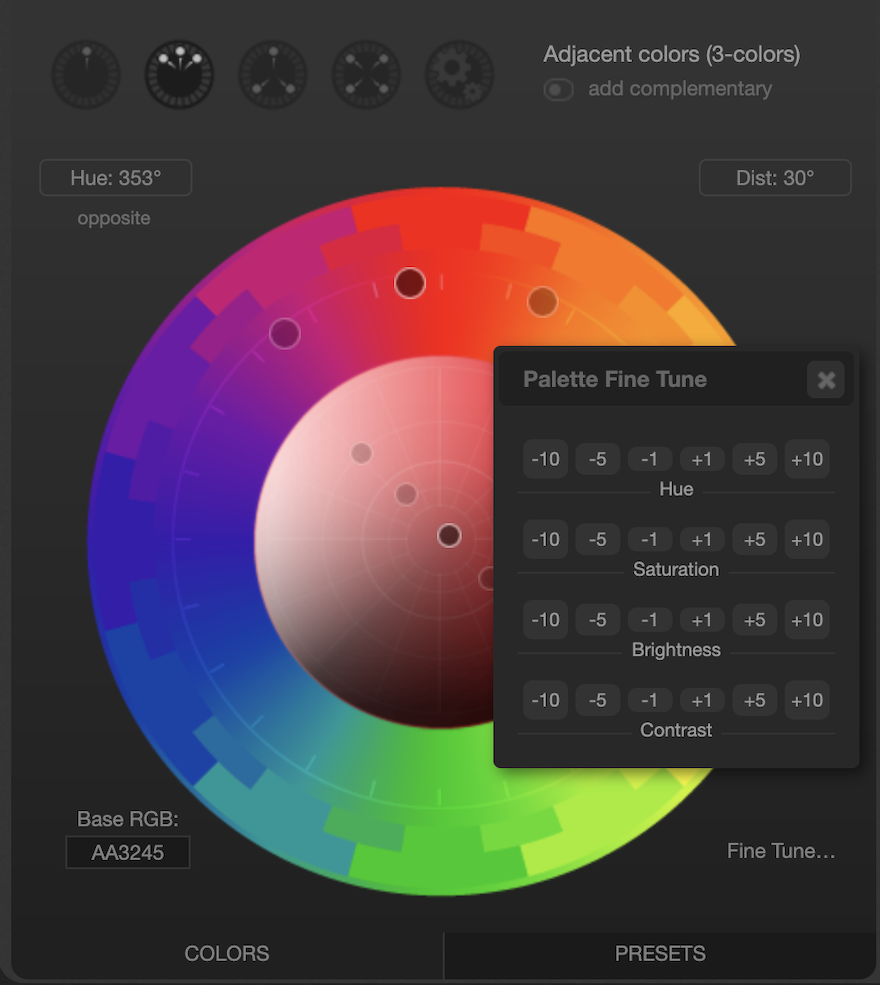Image resolution: width=880 pixels, height=985 pixels.
Task: Select the adjacent 3-colors scheme icon
Action: [x=180, y=75]
